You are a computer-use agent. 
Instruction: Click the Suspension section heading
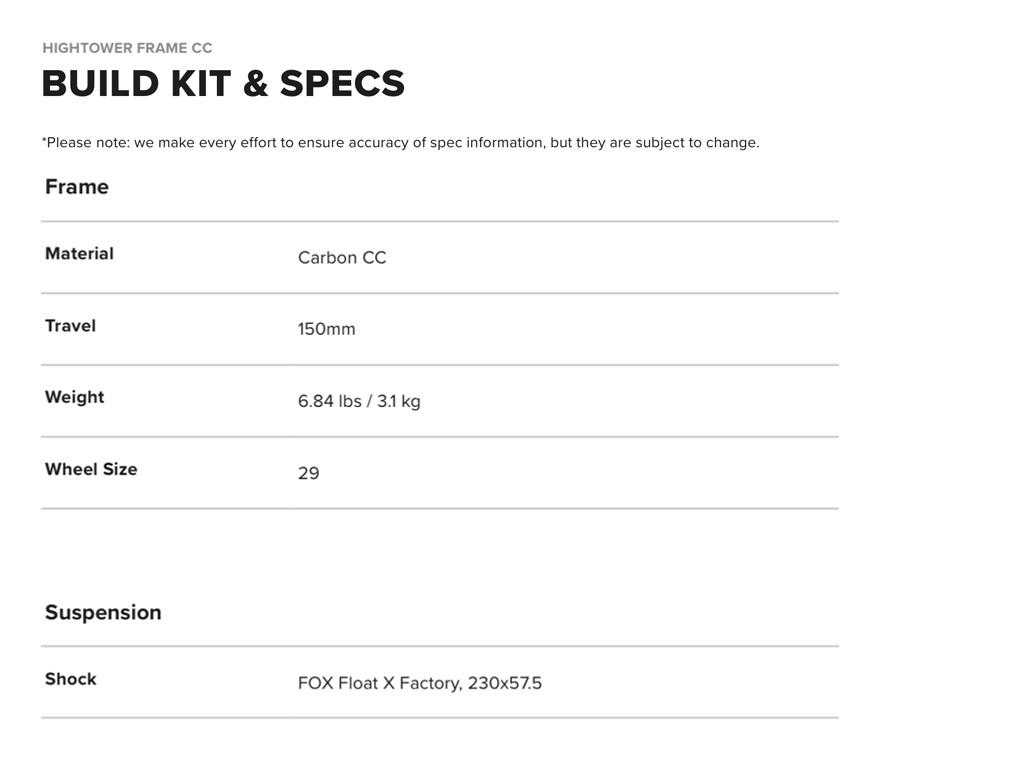pos(103,612)
